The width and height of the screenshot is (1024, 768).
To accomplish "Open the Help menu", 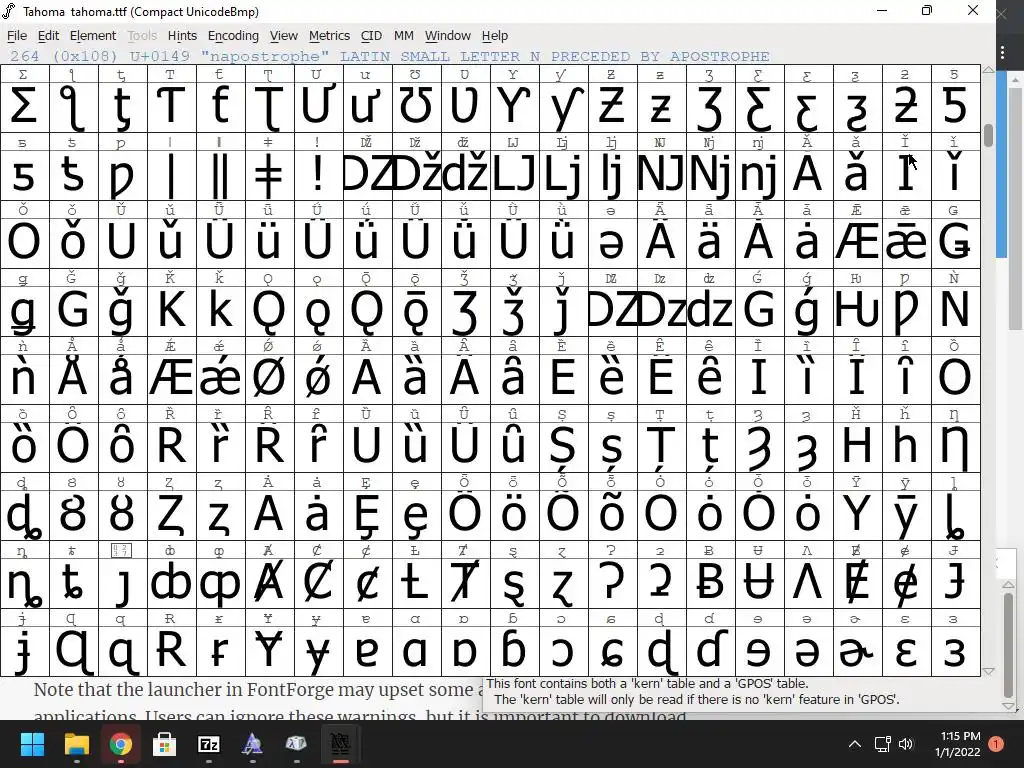I will (x=494, y=36).
